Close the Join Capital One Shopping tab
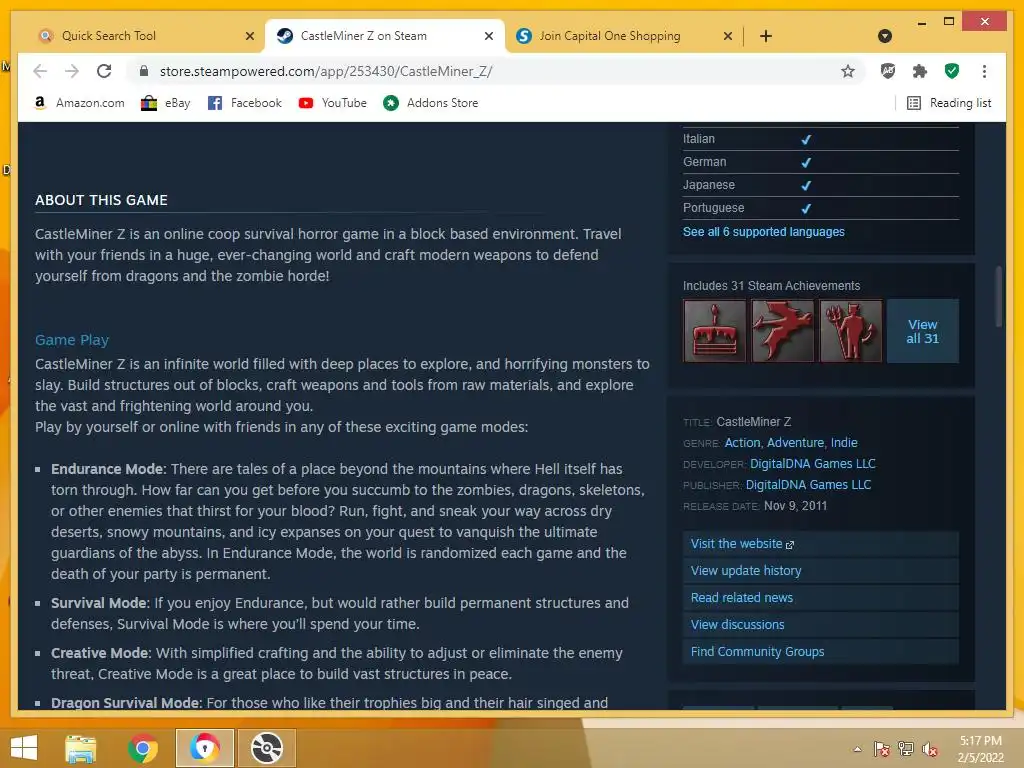The width and height of the screenshot is (1024, 768). (x=728, y=36)
